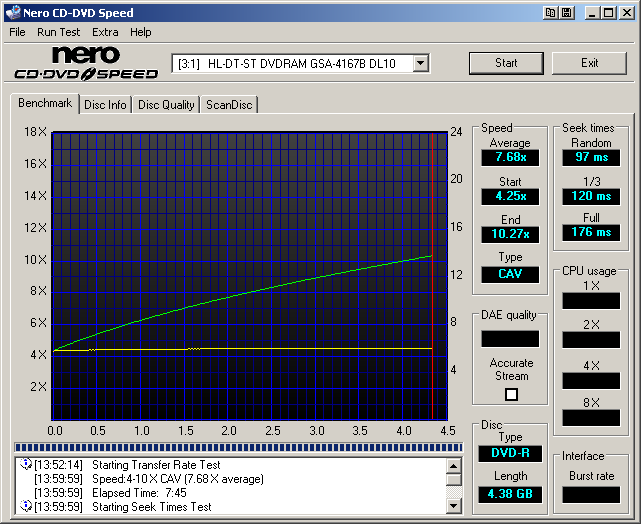Click the Nero CD-DVD Speed logo
The width and height of the screenshot is (641, 524).
click(x=86, y=63)
